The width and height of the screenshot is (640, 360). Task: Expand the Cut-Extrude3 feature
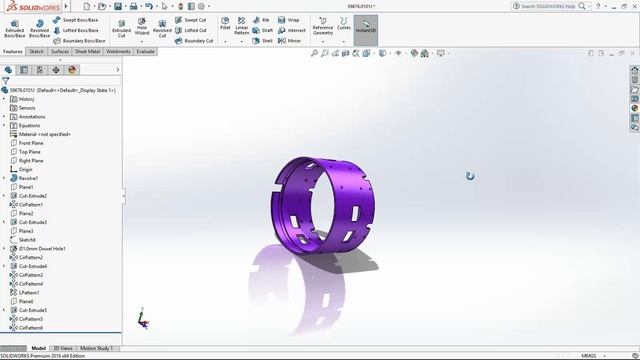pos(4,222)
